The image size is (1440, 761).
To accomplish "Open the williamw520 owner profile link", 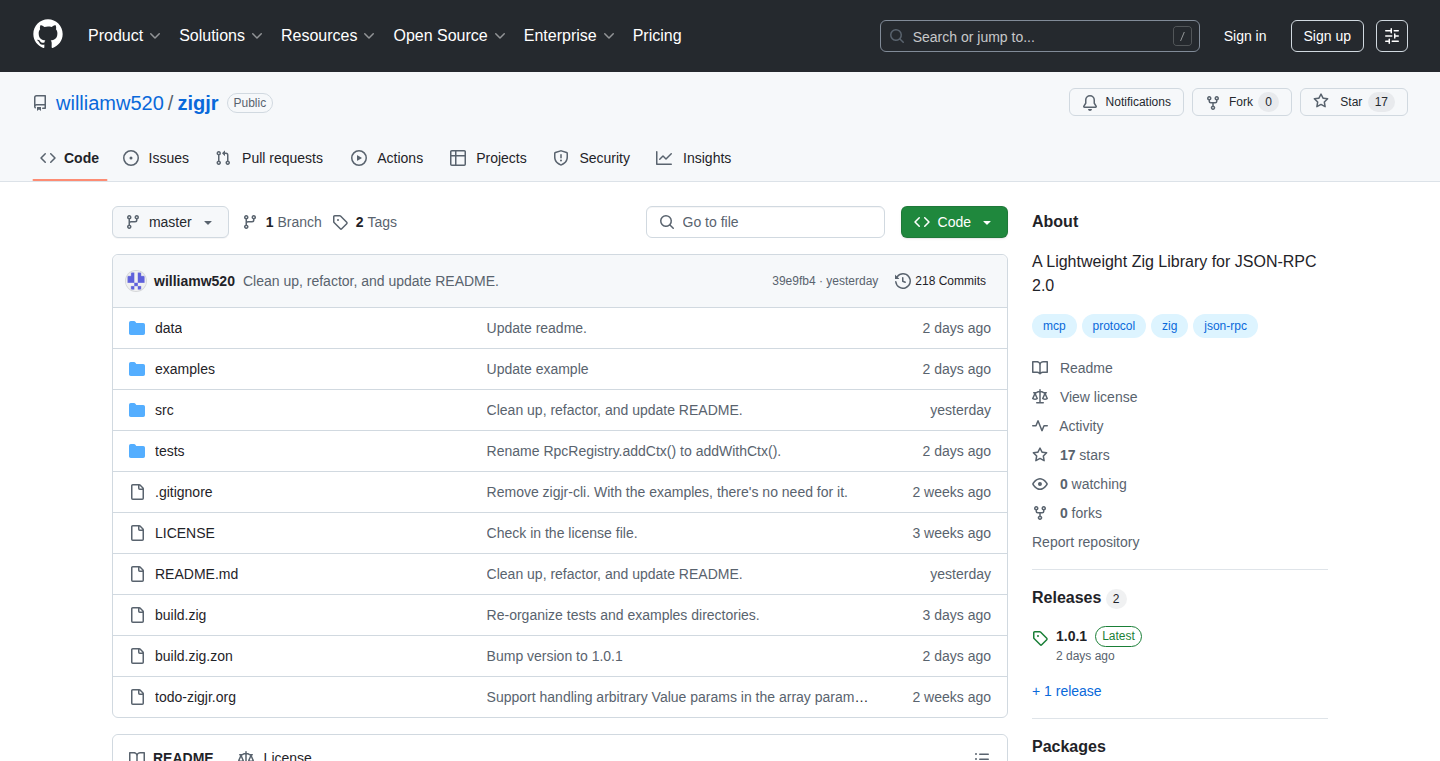I will click(110, 103).
